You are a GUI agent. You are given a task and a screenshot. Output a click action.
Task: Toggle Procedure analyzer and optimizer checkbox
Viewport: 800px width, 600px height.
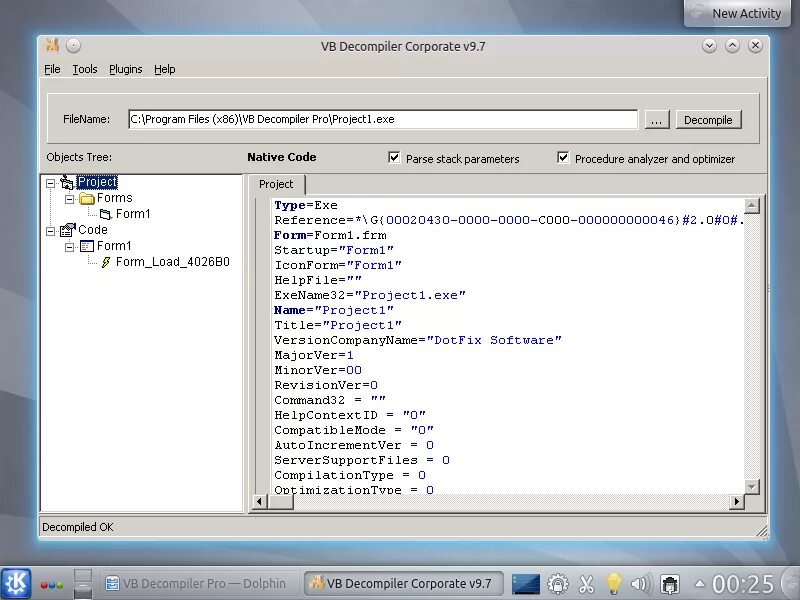click(563, 158)
